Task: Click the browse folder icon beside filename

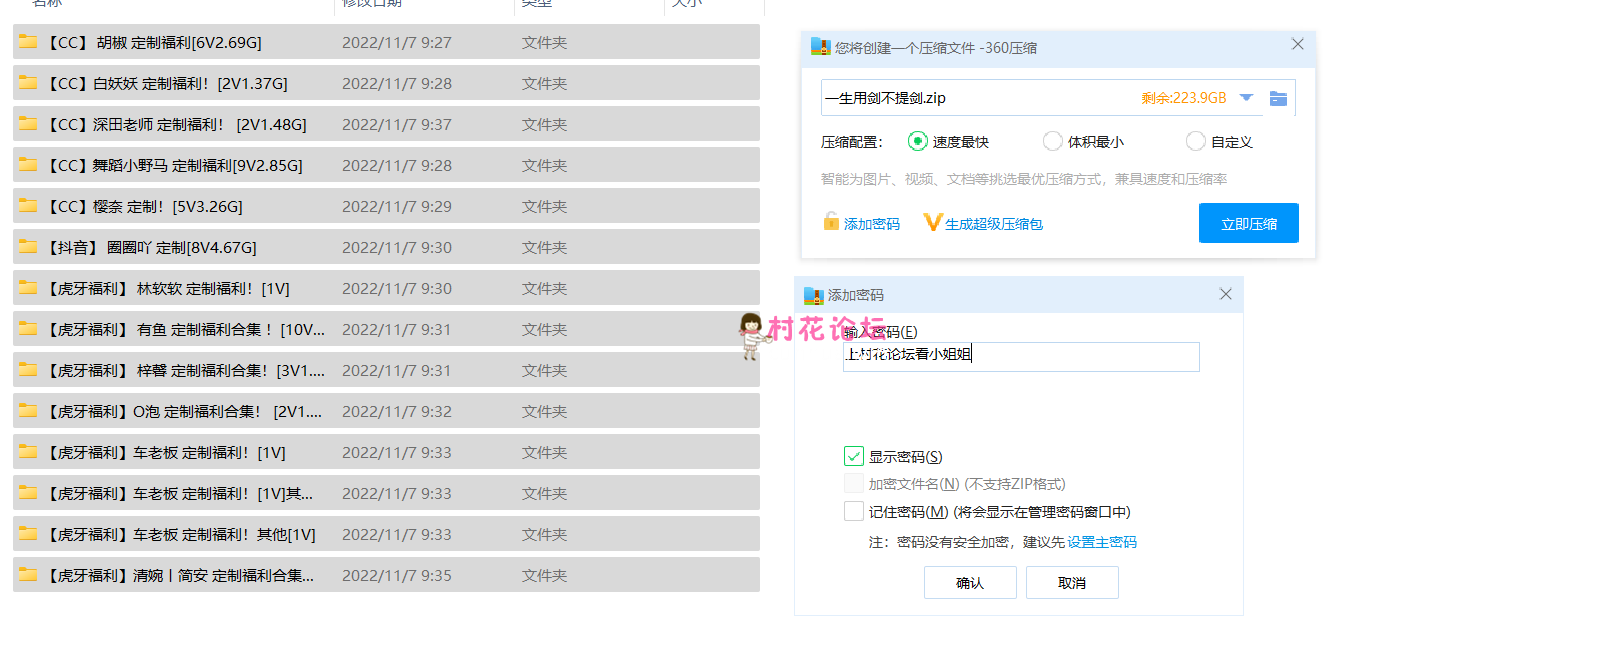Action: pyautogui.click(x=1277, y=98)
